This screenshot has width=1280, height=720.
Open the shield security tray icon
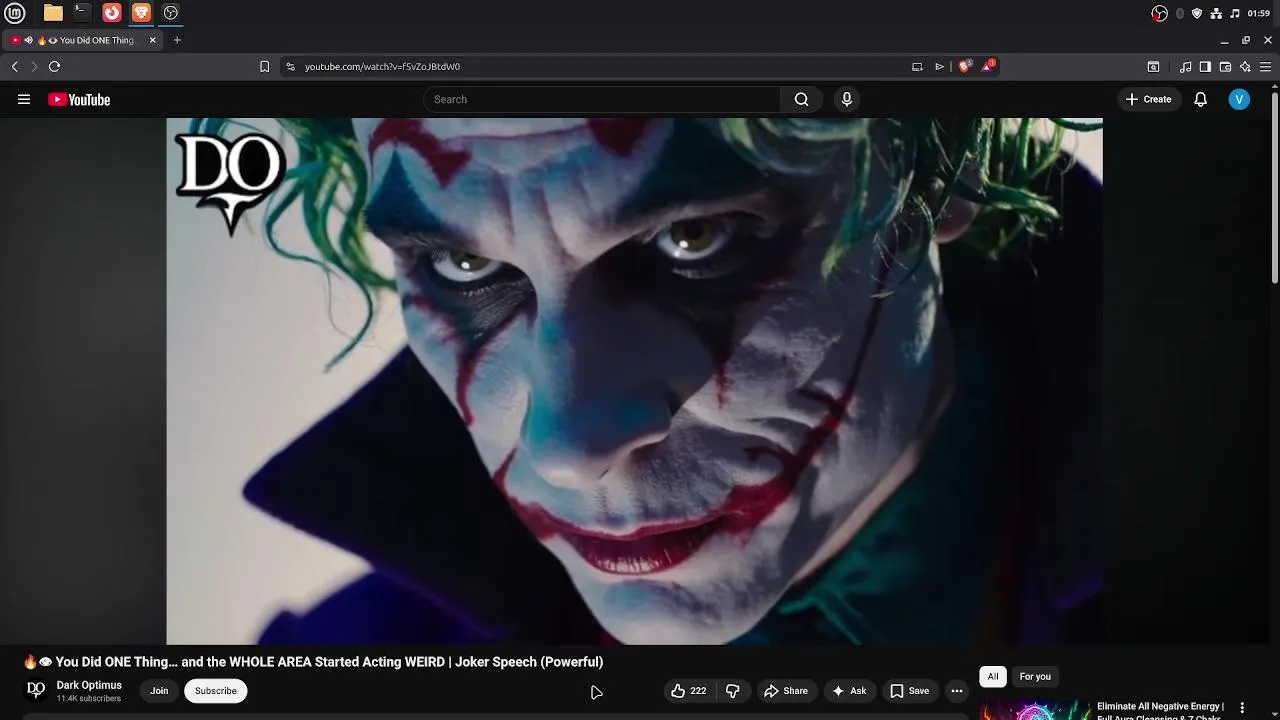tap(1197, 13)
